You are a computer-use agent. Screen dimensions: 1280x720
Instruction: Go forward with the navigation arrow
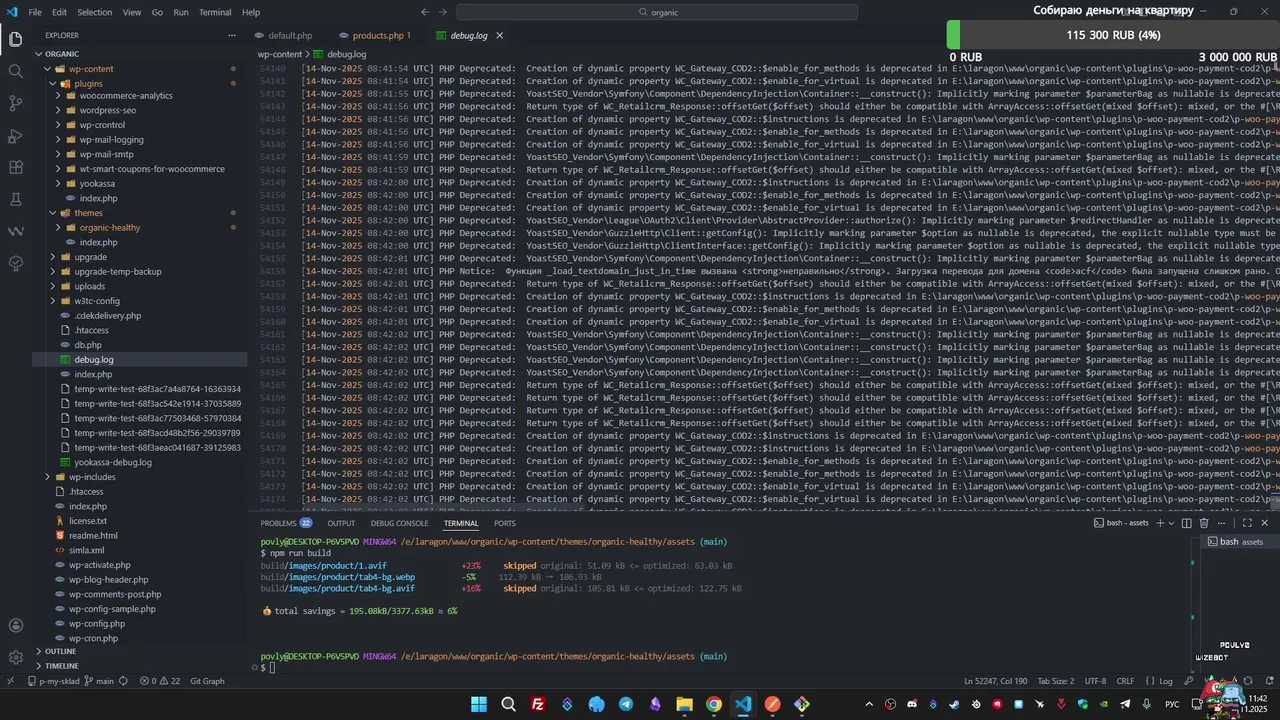point(443,12)
